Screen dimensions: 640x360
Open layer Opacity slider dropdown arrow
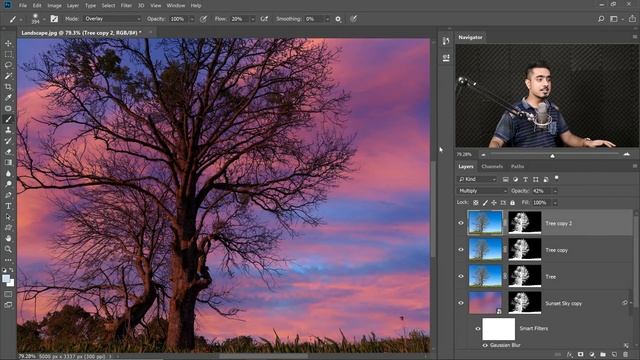pos(555,191)
